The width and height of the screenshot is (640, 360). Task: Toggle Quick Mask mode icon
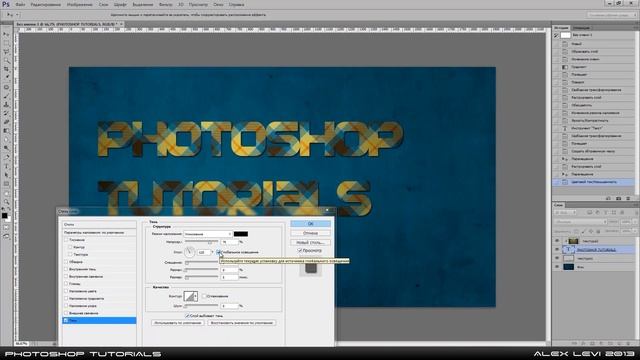tap(6, 227)
